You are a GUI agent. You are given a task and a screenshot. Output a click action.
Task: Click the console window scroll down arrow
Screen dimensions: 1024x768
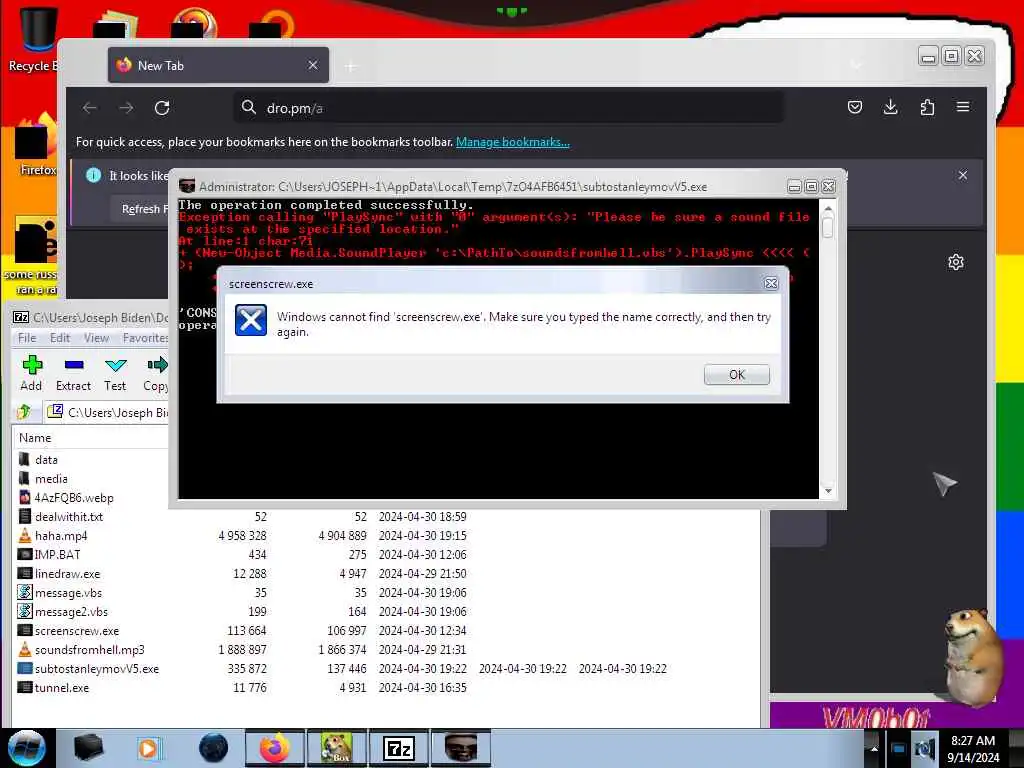828,490
